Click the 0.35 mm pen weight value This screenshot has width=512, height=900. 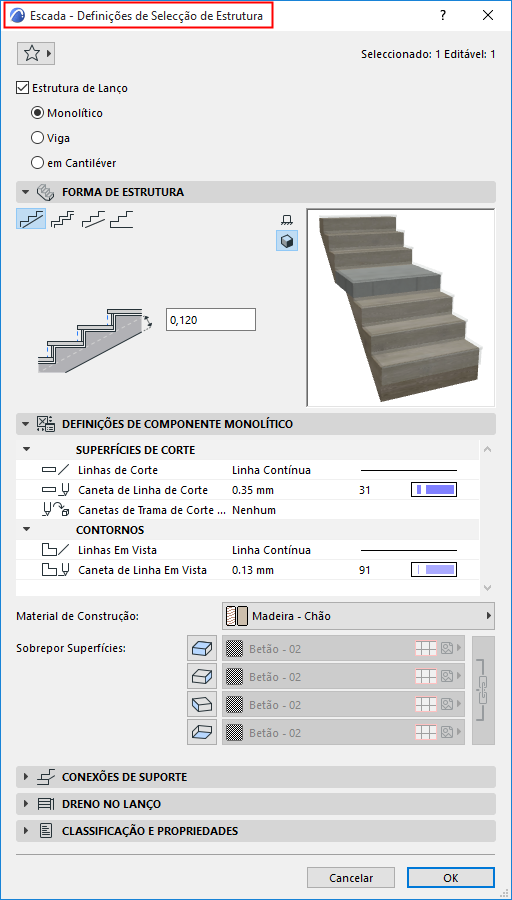[253, 490]
